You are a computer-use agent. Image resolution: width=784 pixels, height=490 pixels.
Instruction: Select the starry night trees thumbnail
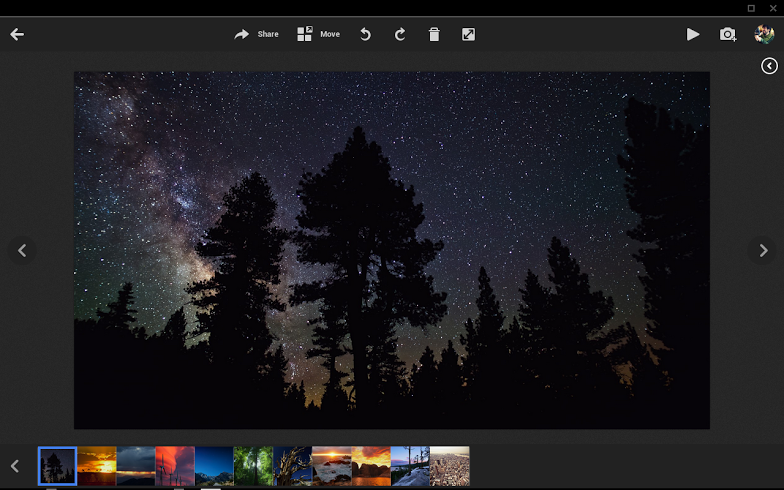[x=57, y=466]
